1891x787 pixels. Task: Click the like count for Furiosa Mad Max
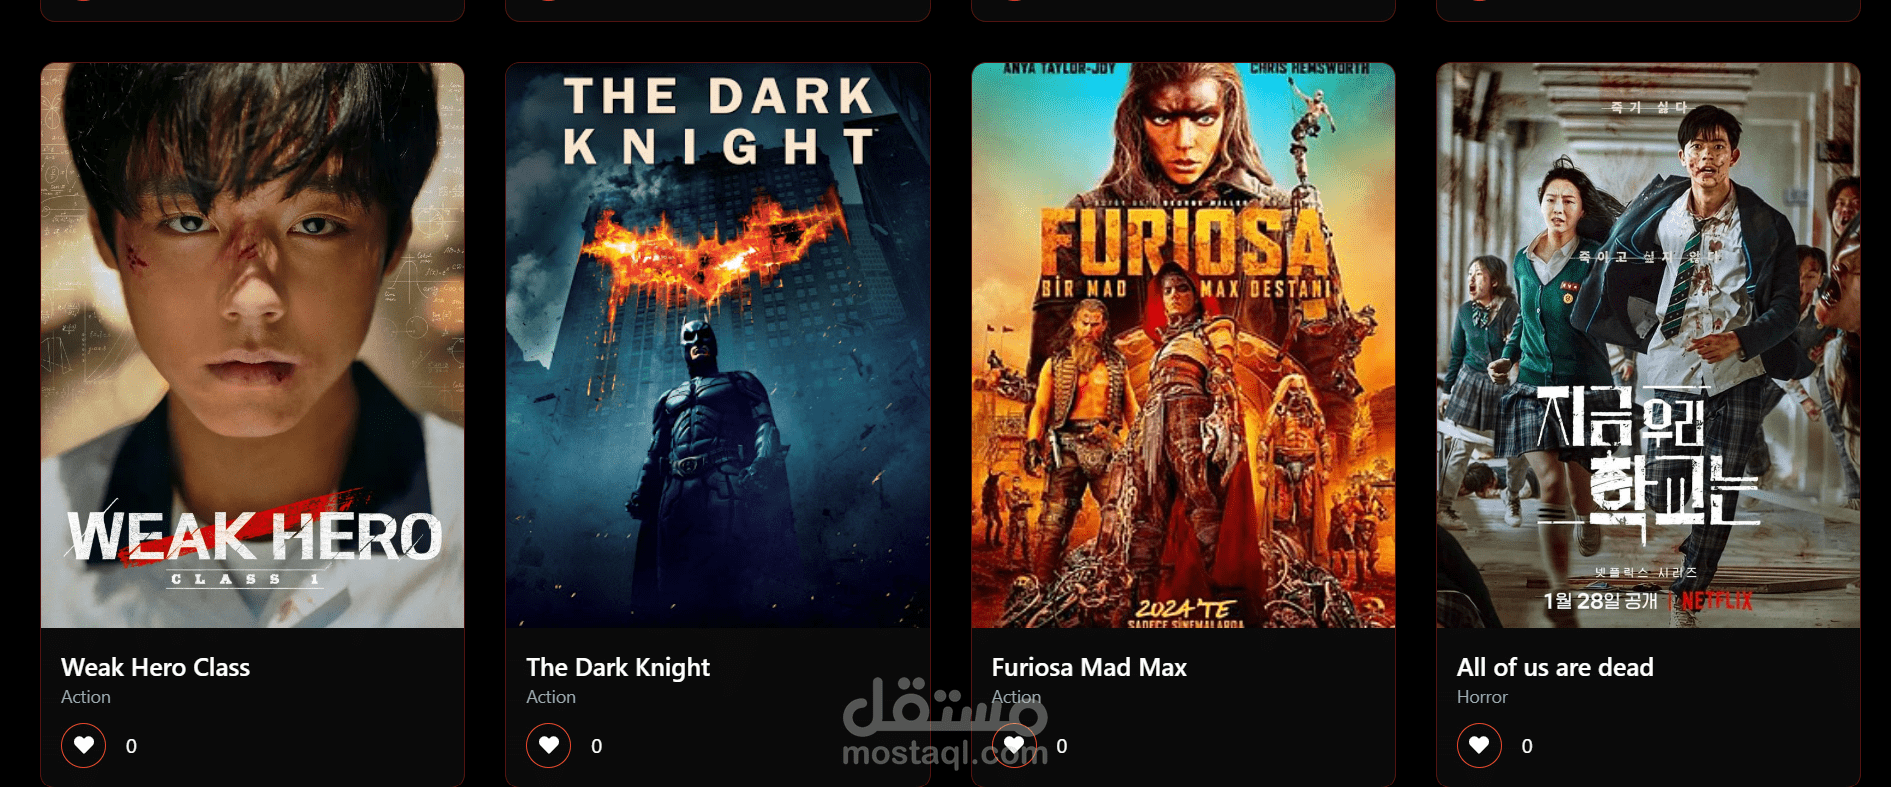click(1062, 746)
